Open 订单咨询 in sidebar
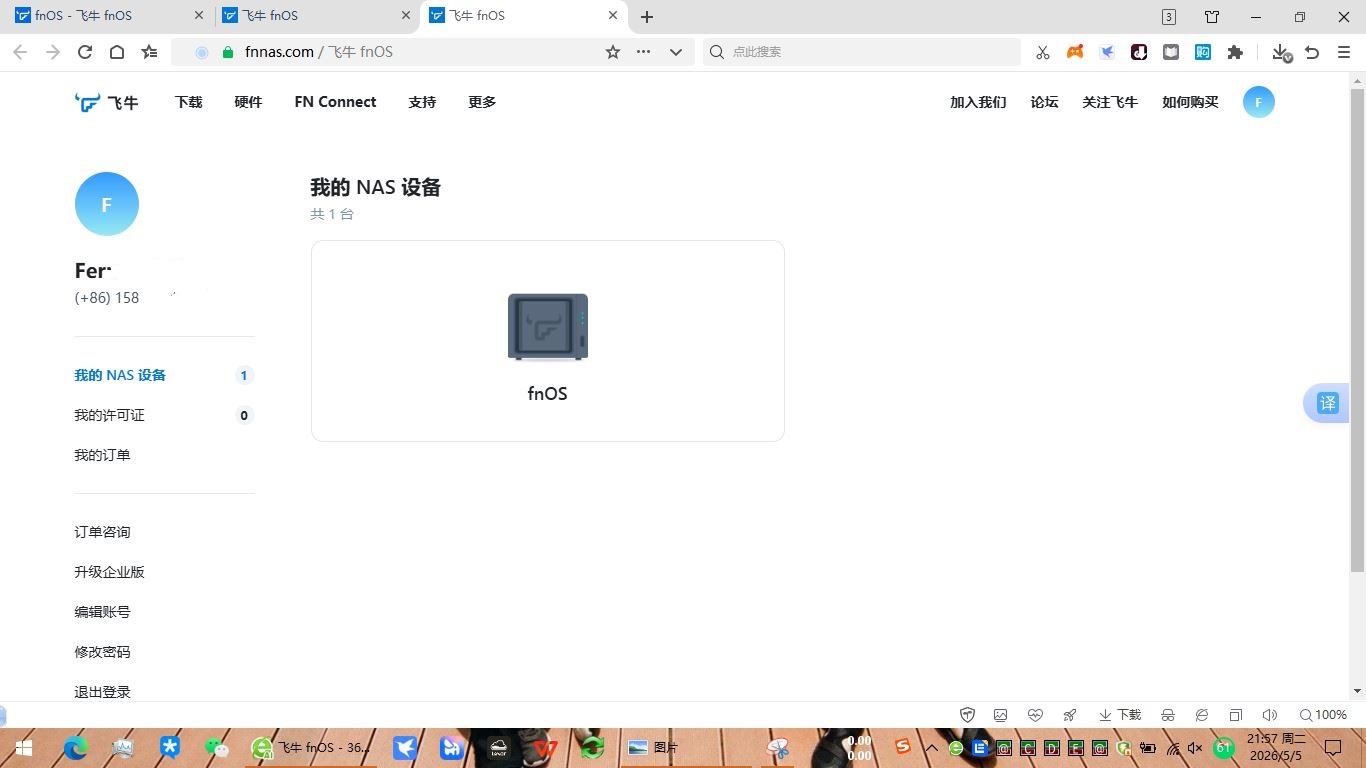Viewport: 1366px width, 768px height. pos(102,532)
